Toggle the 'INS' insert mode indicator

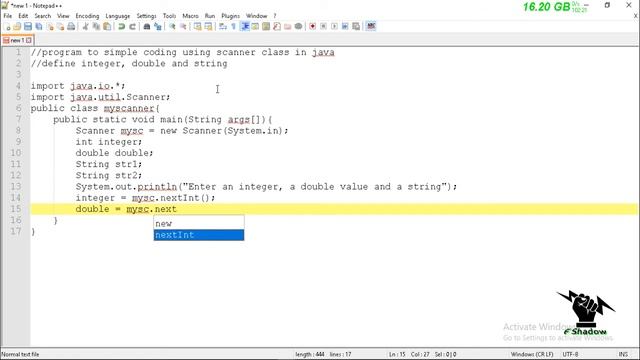623,354
